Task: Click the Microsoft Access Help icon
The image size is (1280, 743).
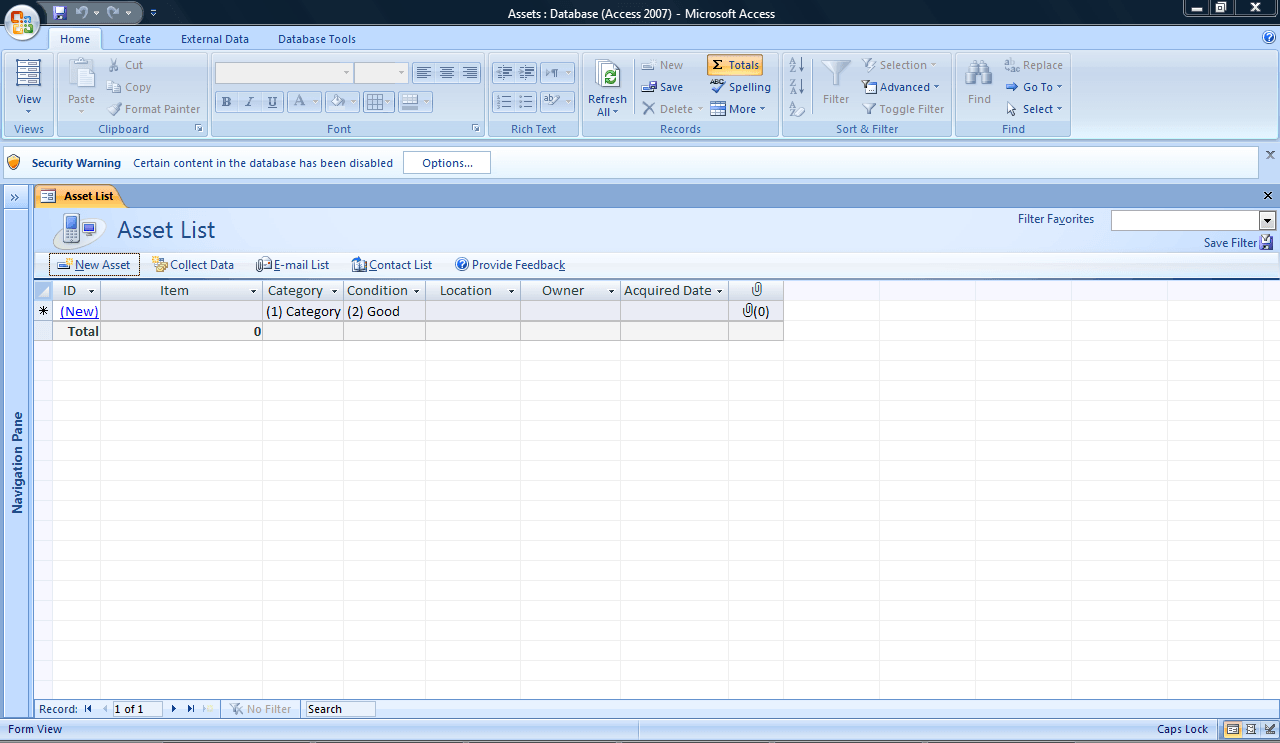Action: pos(1269,37)
